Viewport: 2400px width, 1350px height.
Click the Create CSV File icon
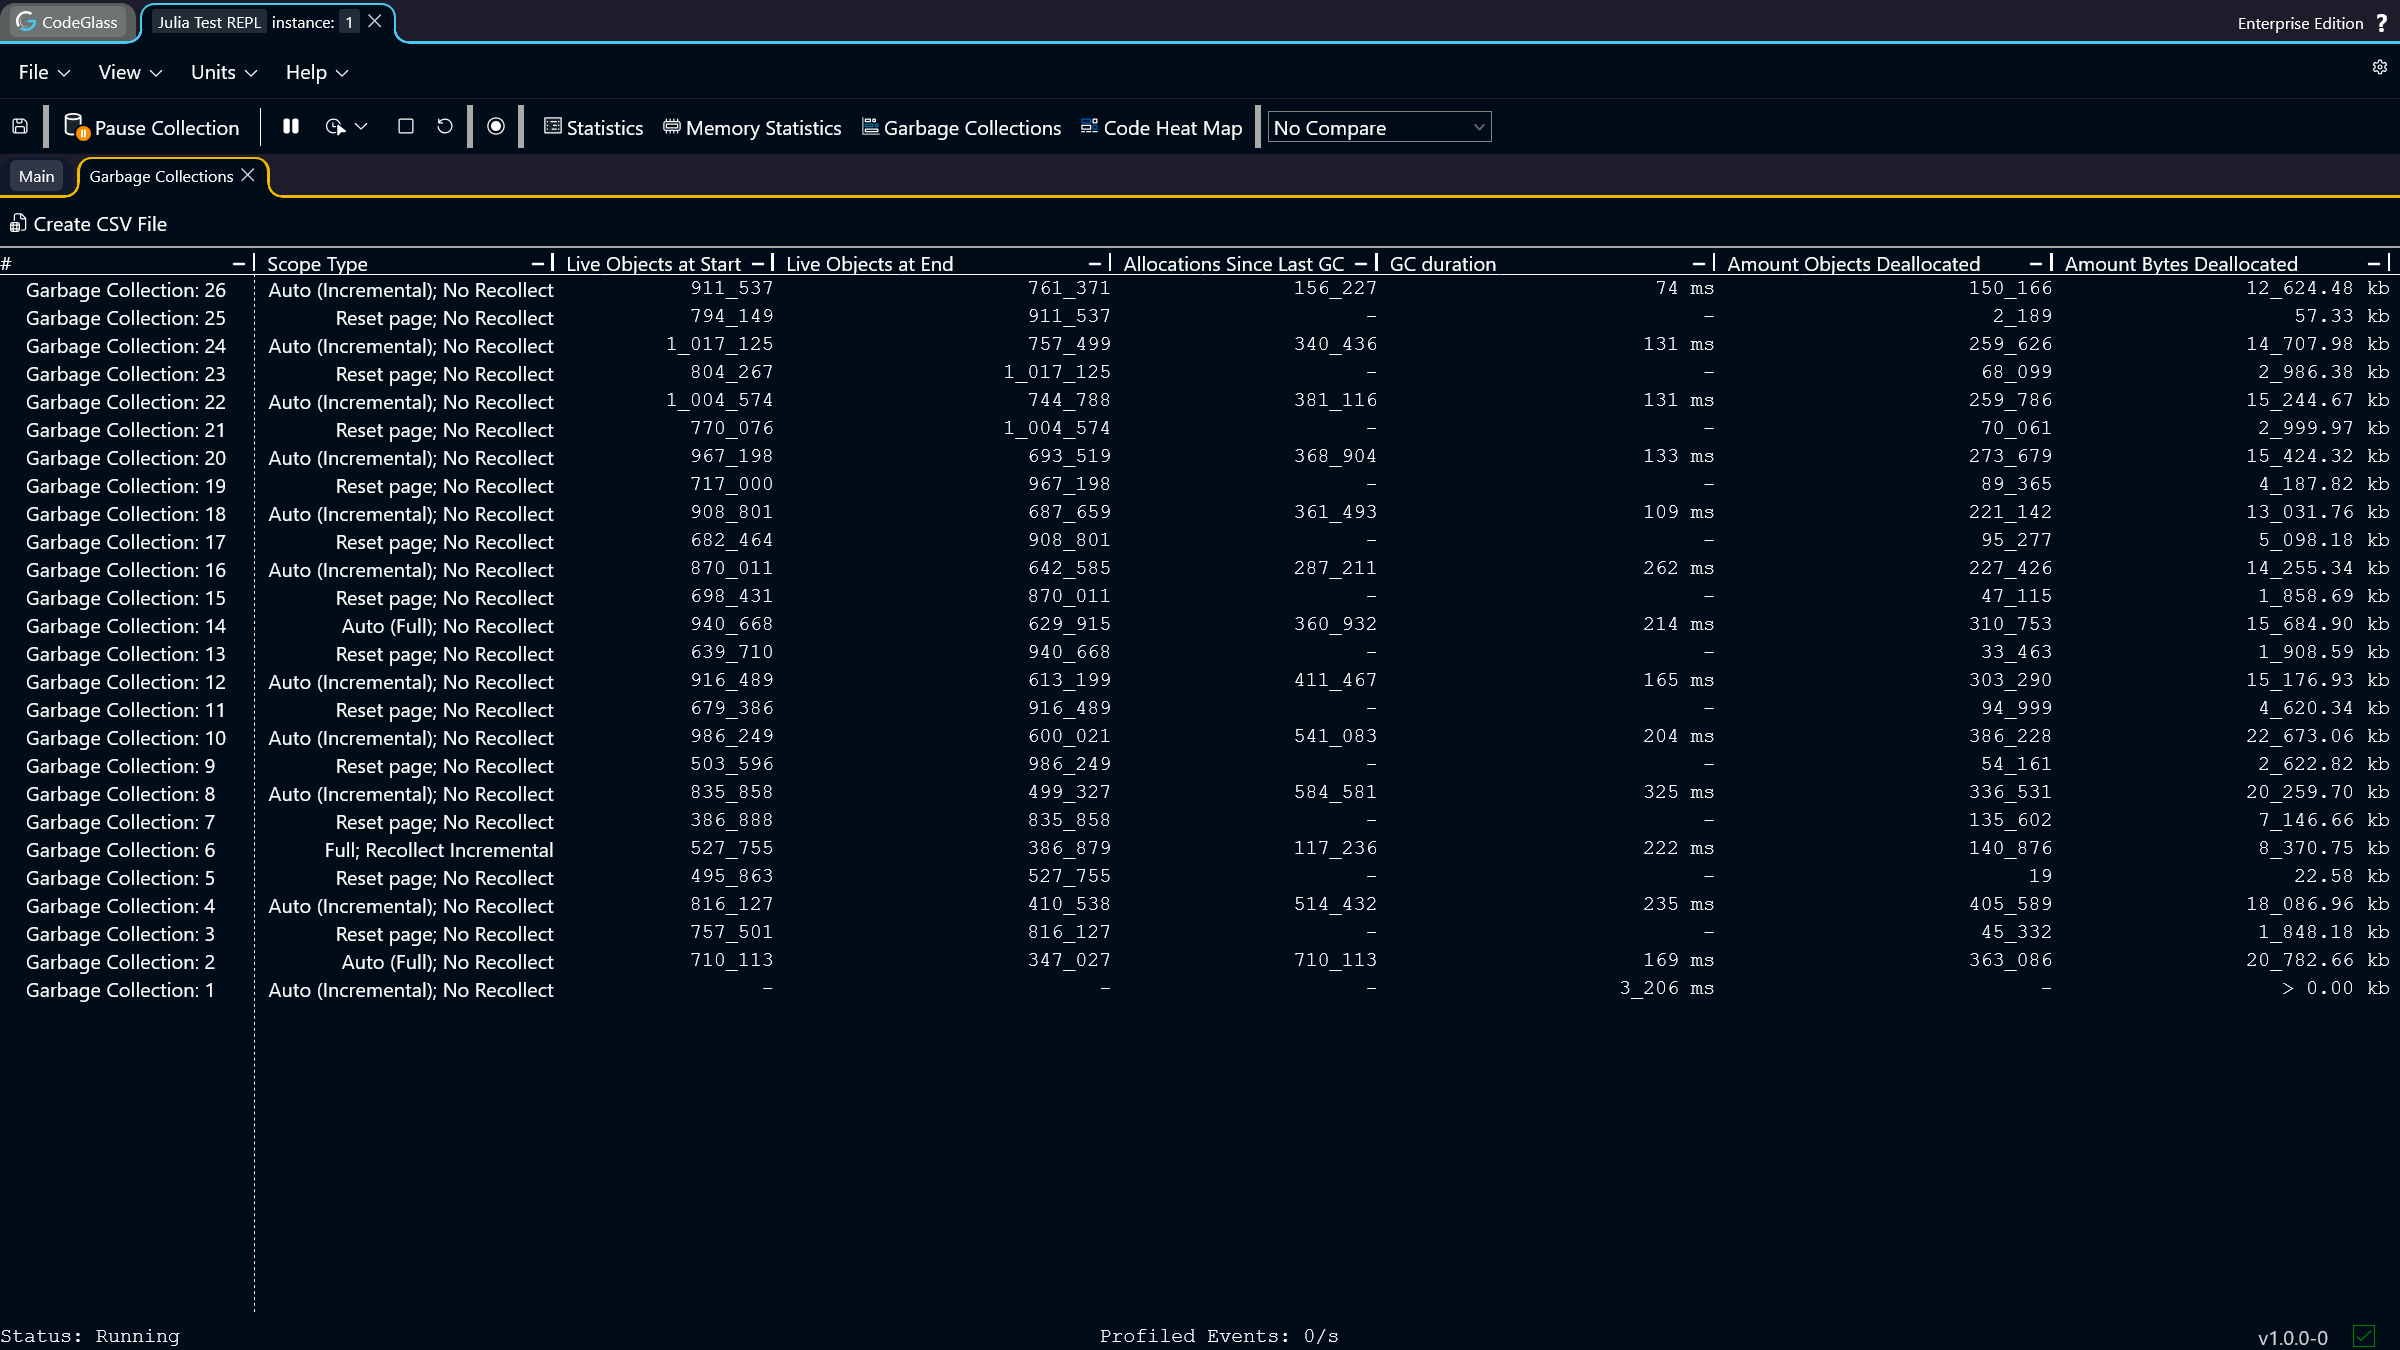click(18, 223)
